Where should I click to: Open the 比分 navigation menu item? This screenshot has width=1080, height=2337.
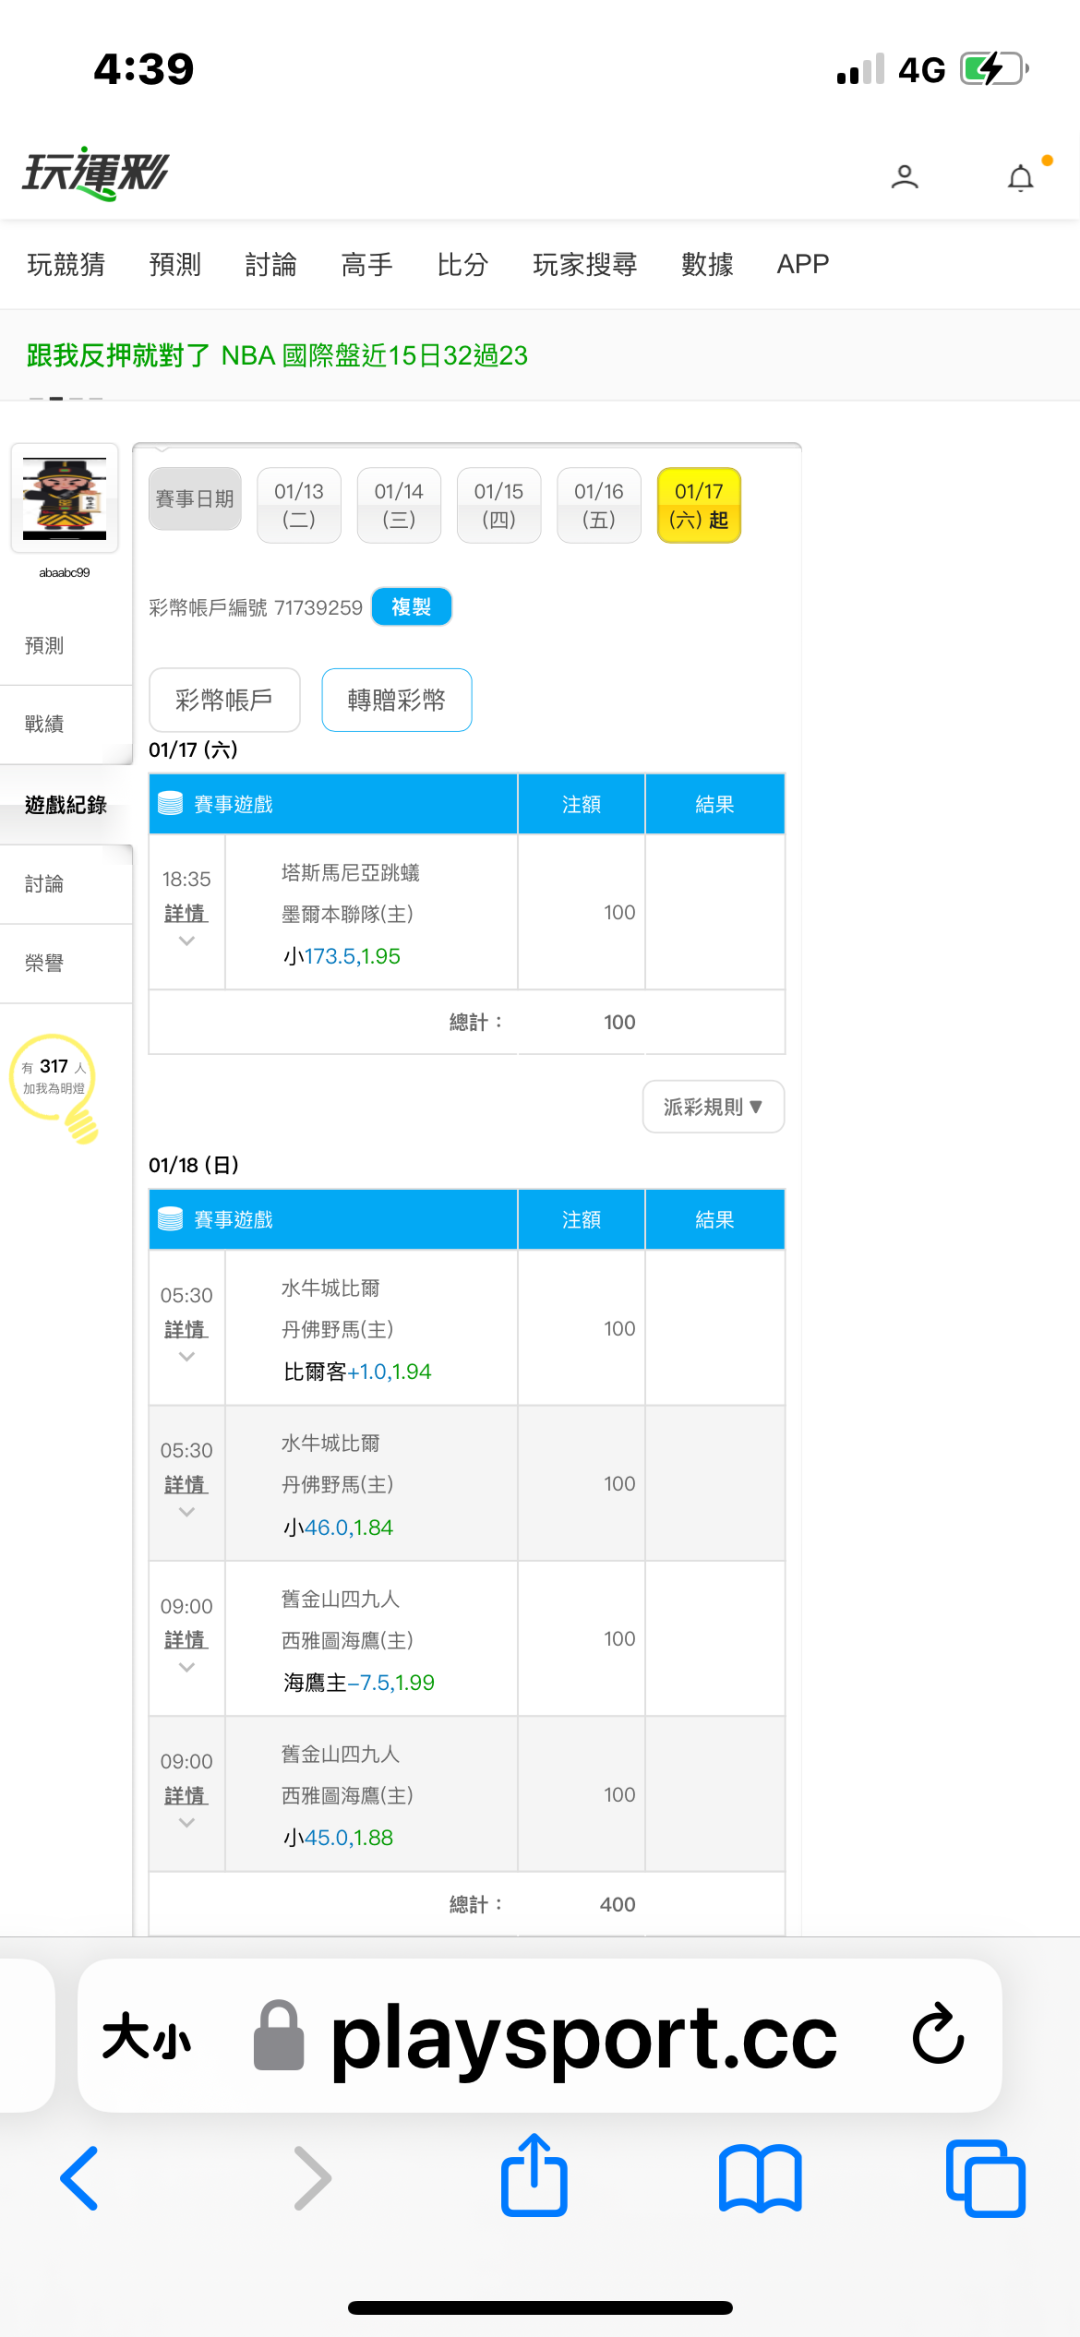[x=462, y=264]
